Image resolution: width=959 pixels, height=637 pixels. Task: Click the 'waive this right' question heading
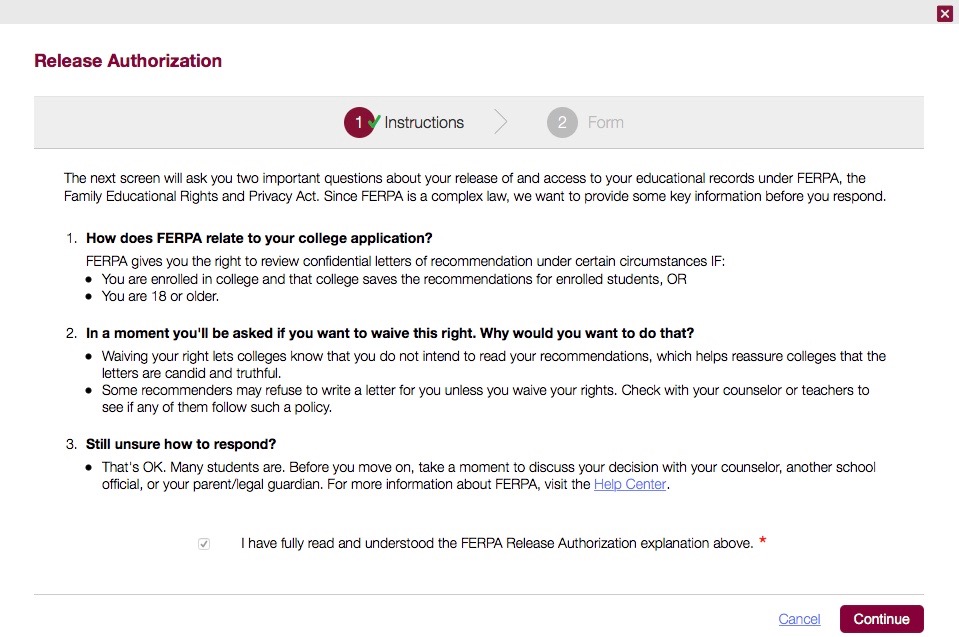coord(390,333)
